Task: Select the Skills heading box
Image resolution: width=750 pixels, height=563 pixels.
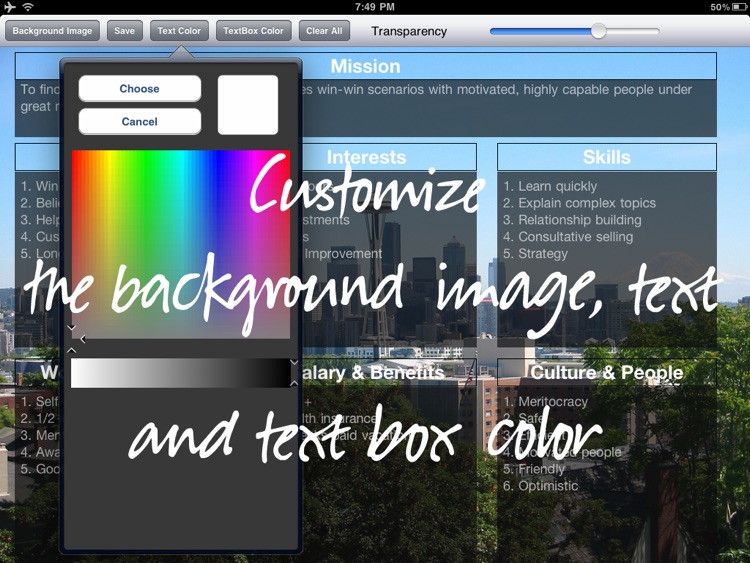Action: (607, 157)
